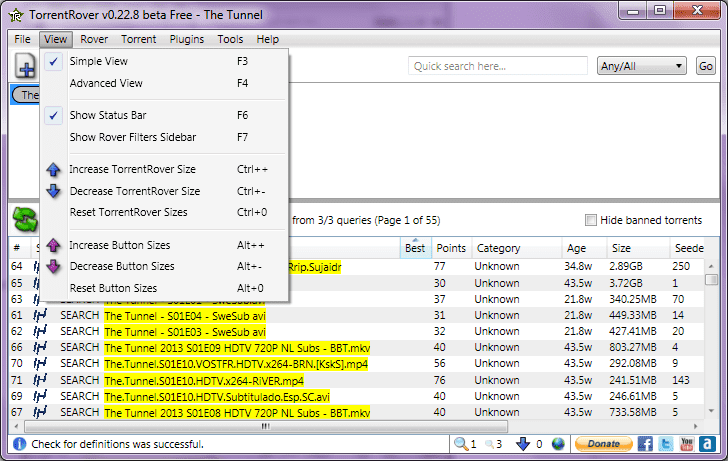Viewport: 728px width, 461px height.
Task: Click the TorrentRover star icon in title bar
Action: coord(16,15)
